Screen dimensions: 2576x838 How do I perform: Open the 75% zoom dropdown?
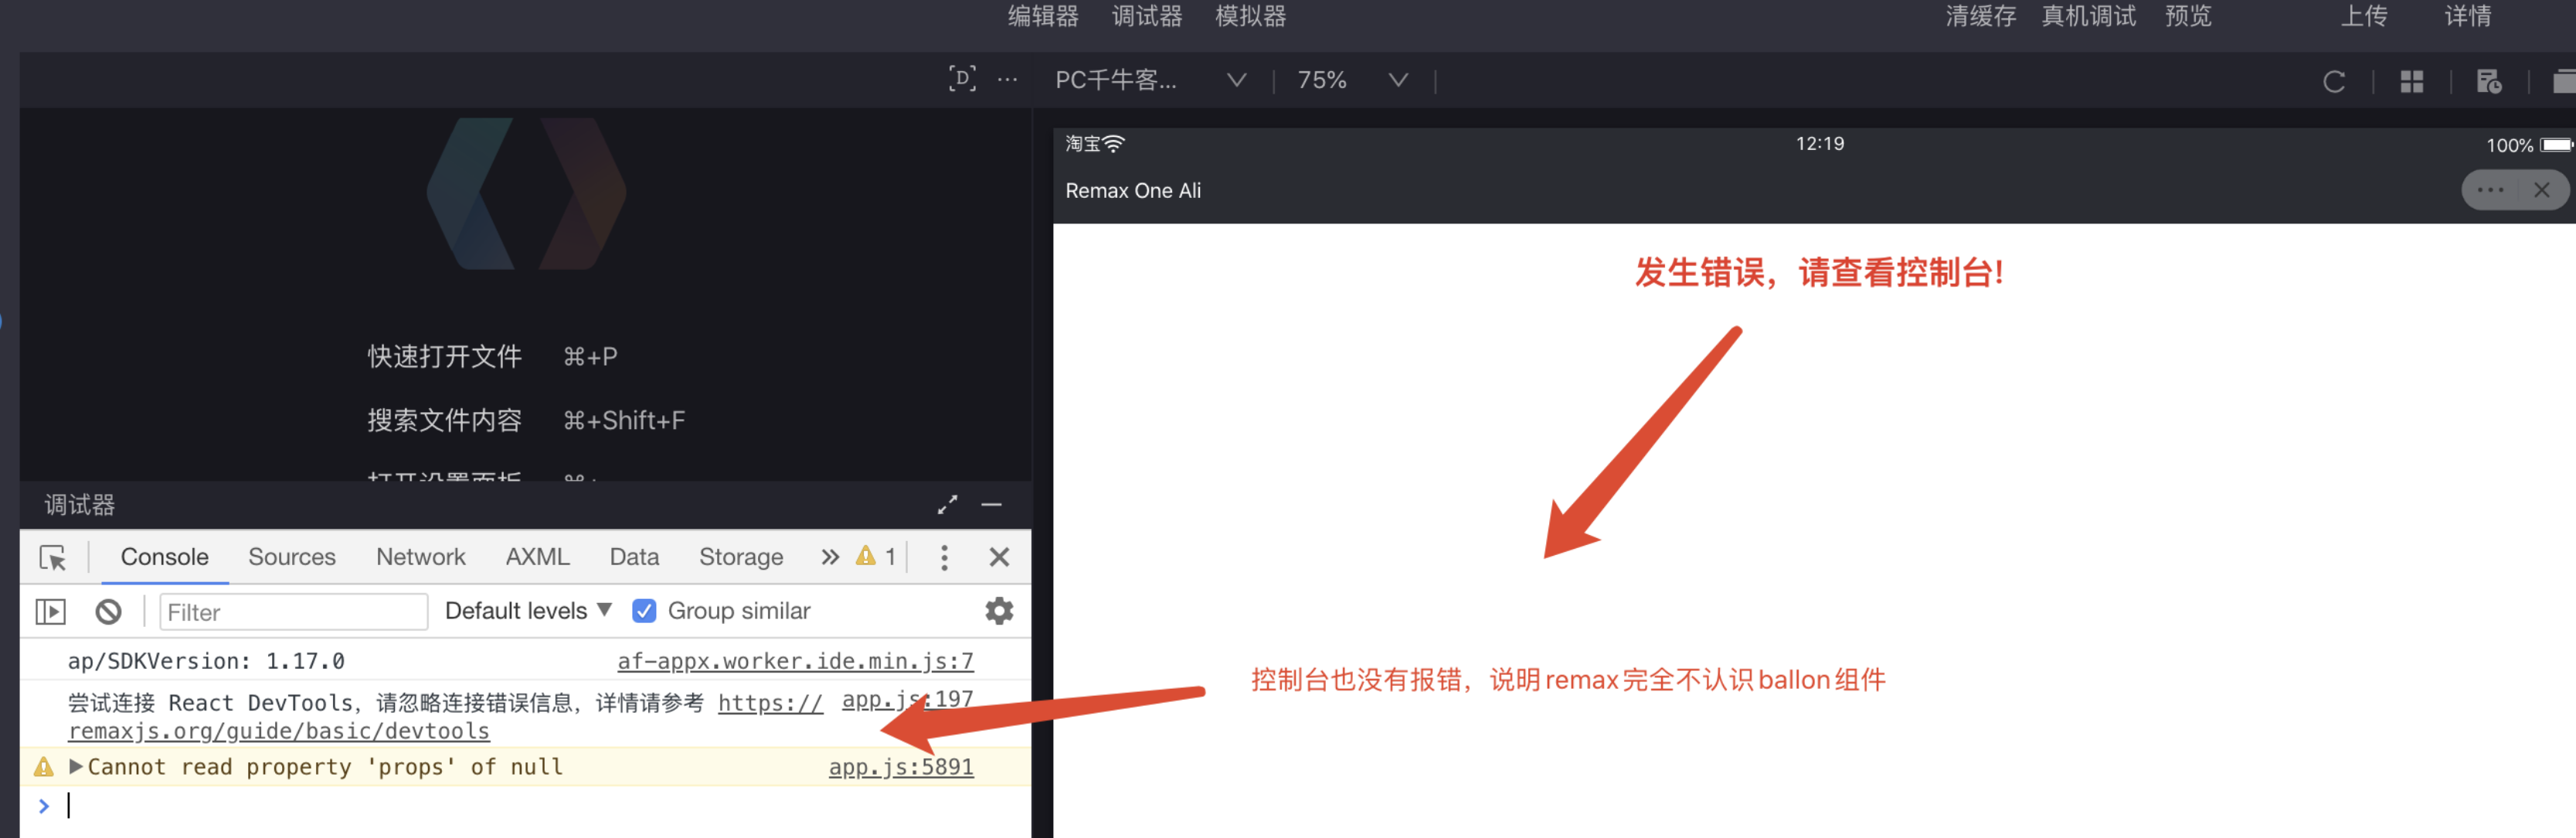tap(1352, 80)
